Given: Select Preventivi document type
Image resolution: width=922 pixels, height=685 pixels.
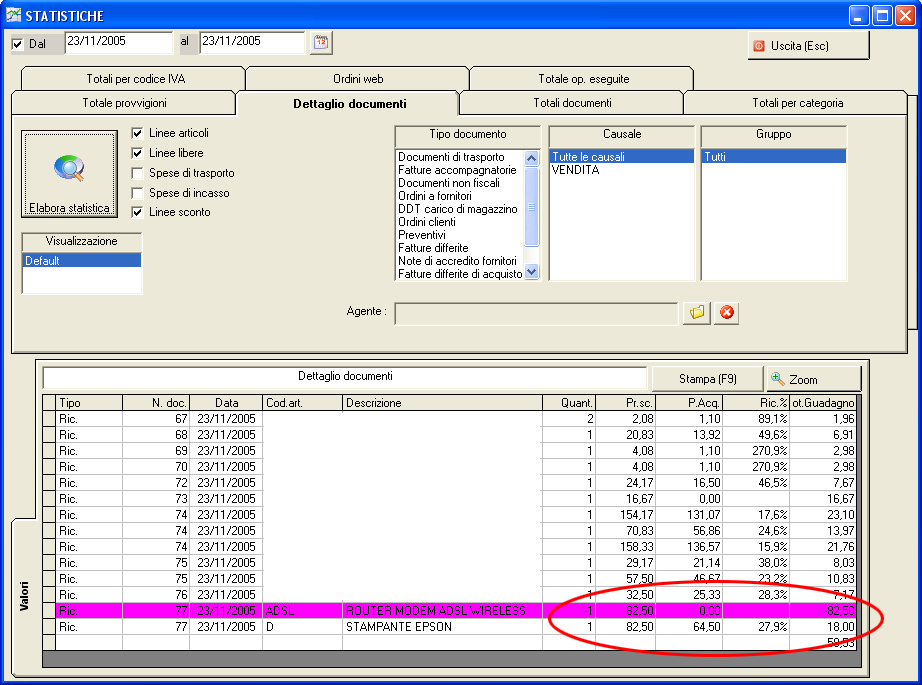Looking at the screenshot, I should 422,235.
